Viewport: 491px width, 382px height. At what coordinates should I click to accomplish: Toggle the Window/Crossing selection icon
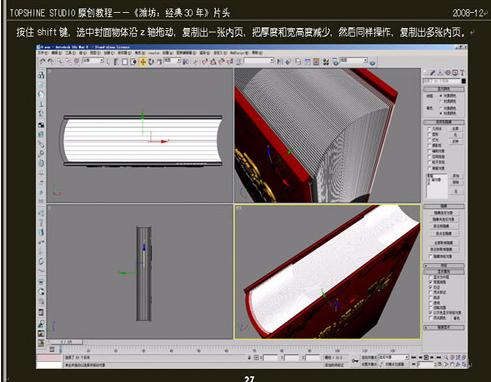pos(133,62)
